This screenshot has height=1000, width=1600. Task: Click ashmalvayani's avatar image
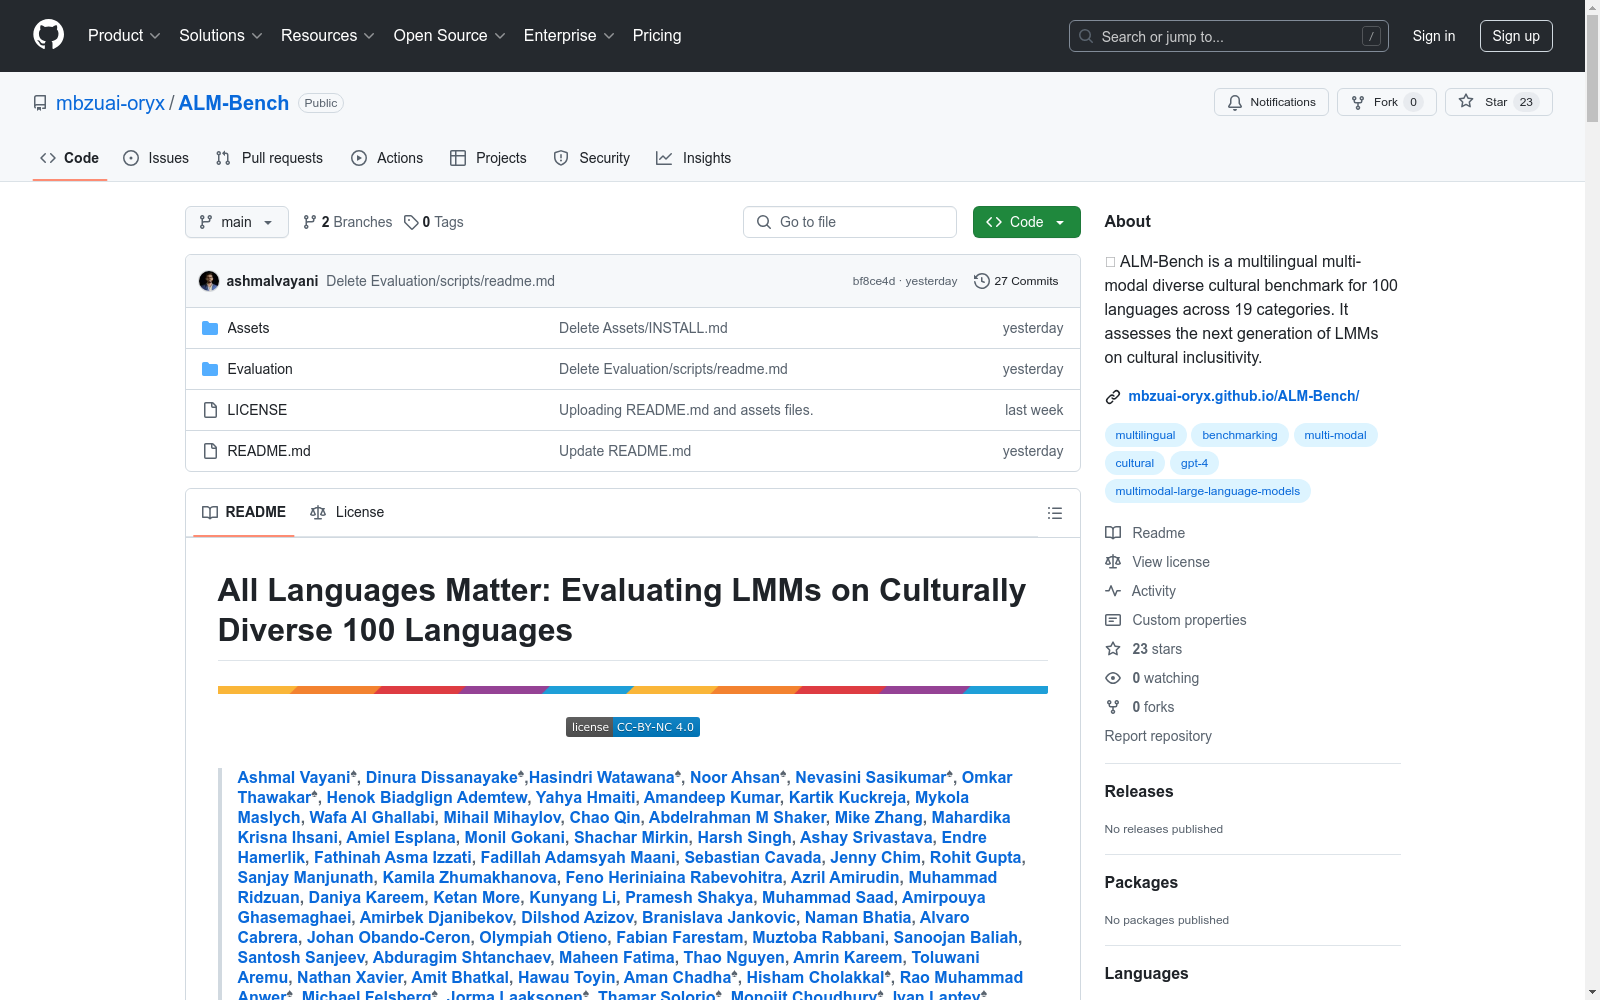(209, 281)
